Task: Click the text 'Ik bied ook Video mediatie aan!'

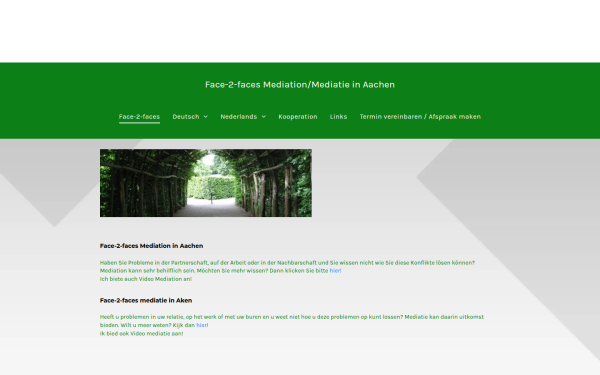Action: click(142, 334)
